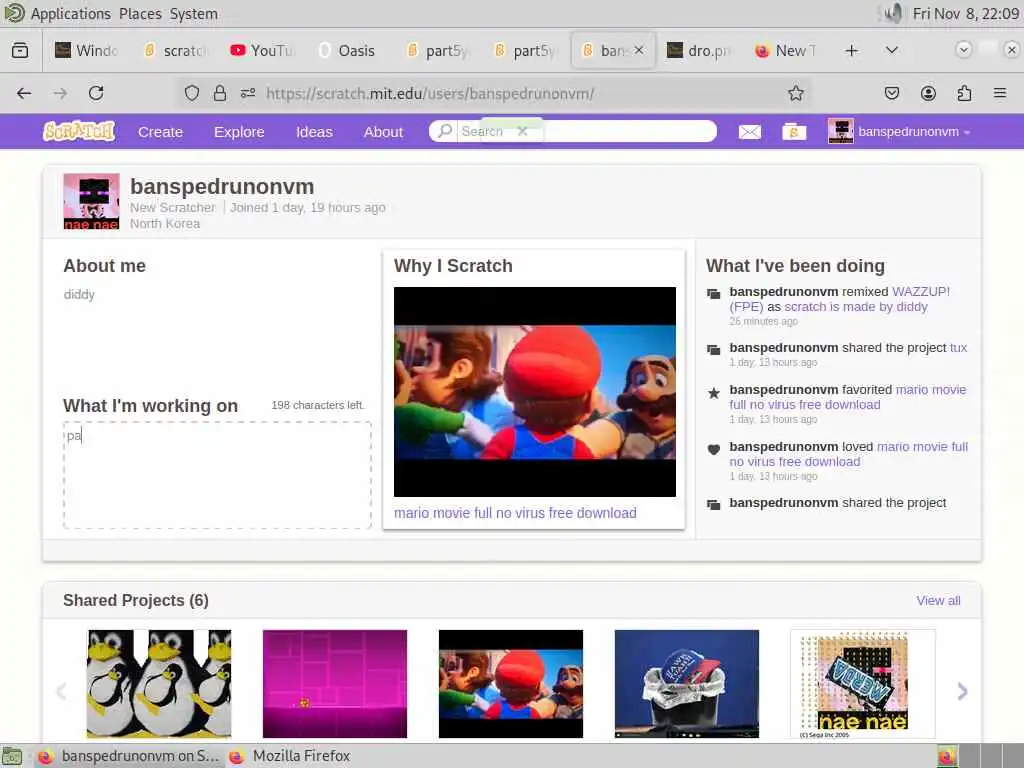Open the site permissions icon in address bar

[x=248, y=93]
